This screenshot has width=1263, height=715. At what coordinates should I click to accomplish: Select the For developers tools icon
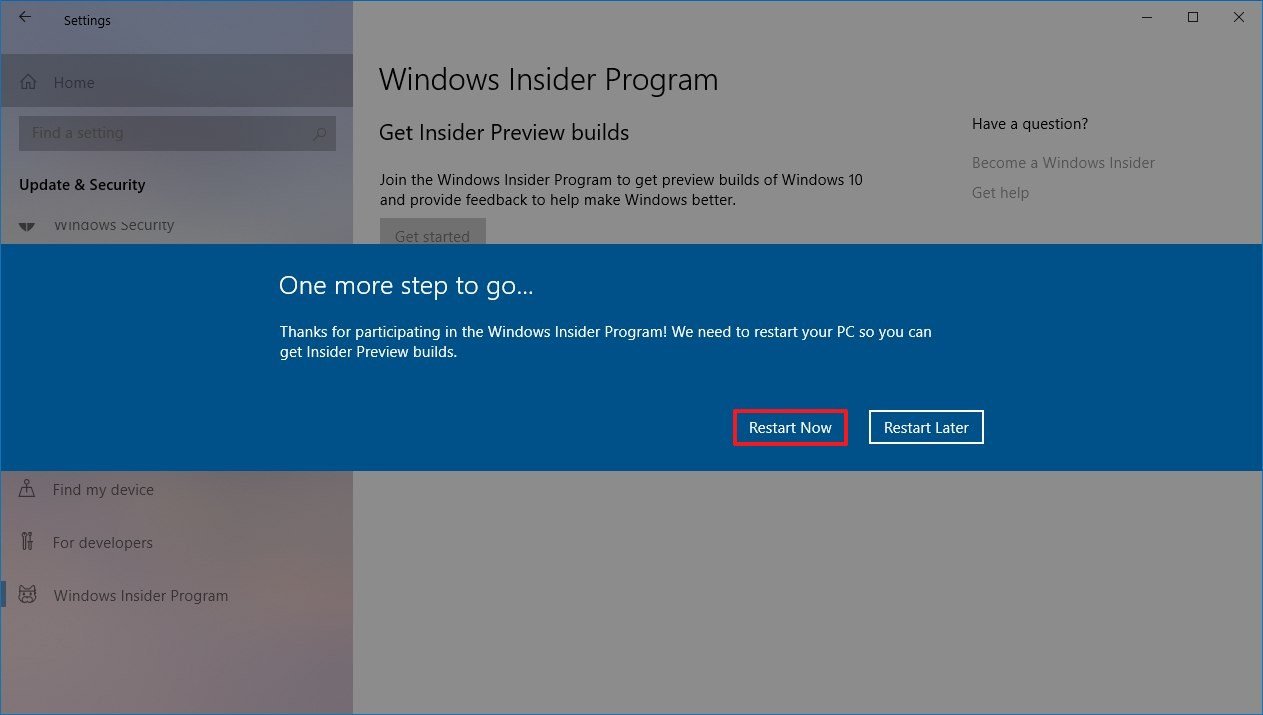coord(27,542)
